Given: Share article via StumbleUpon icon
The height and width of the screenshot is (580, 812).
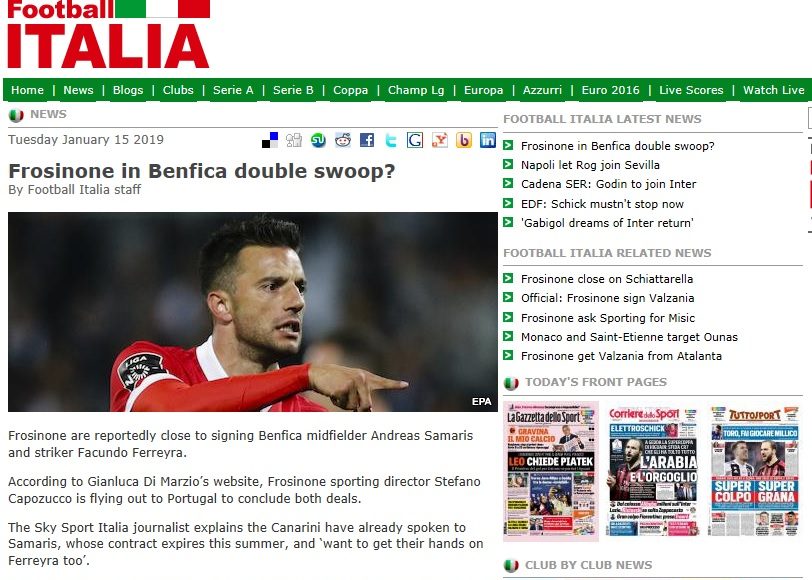Looking at the screenshot, I should [318, 140].
